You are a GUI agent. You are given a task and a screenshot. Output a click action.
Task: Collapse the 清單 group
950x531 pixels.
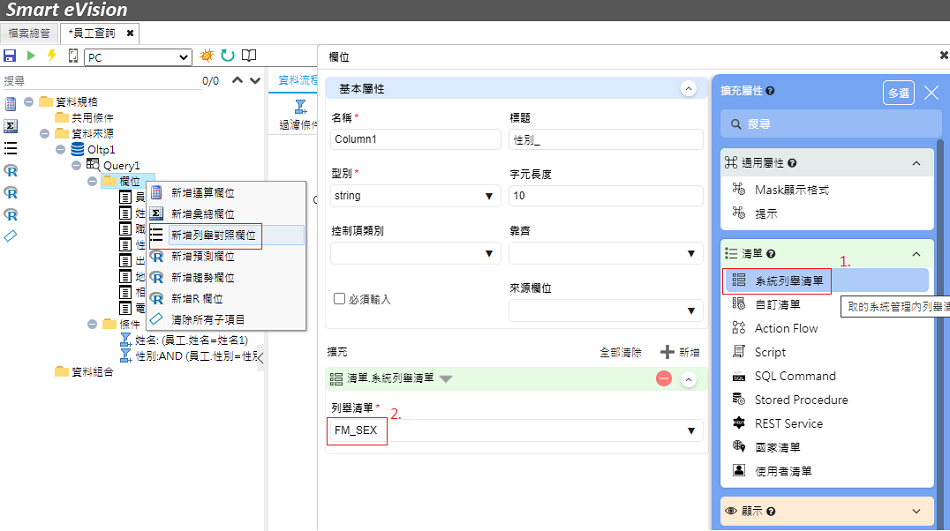click(916, 254)
